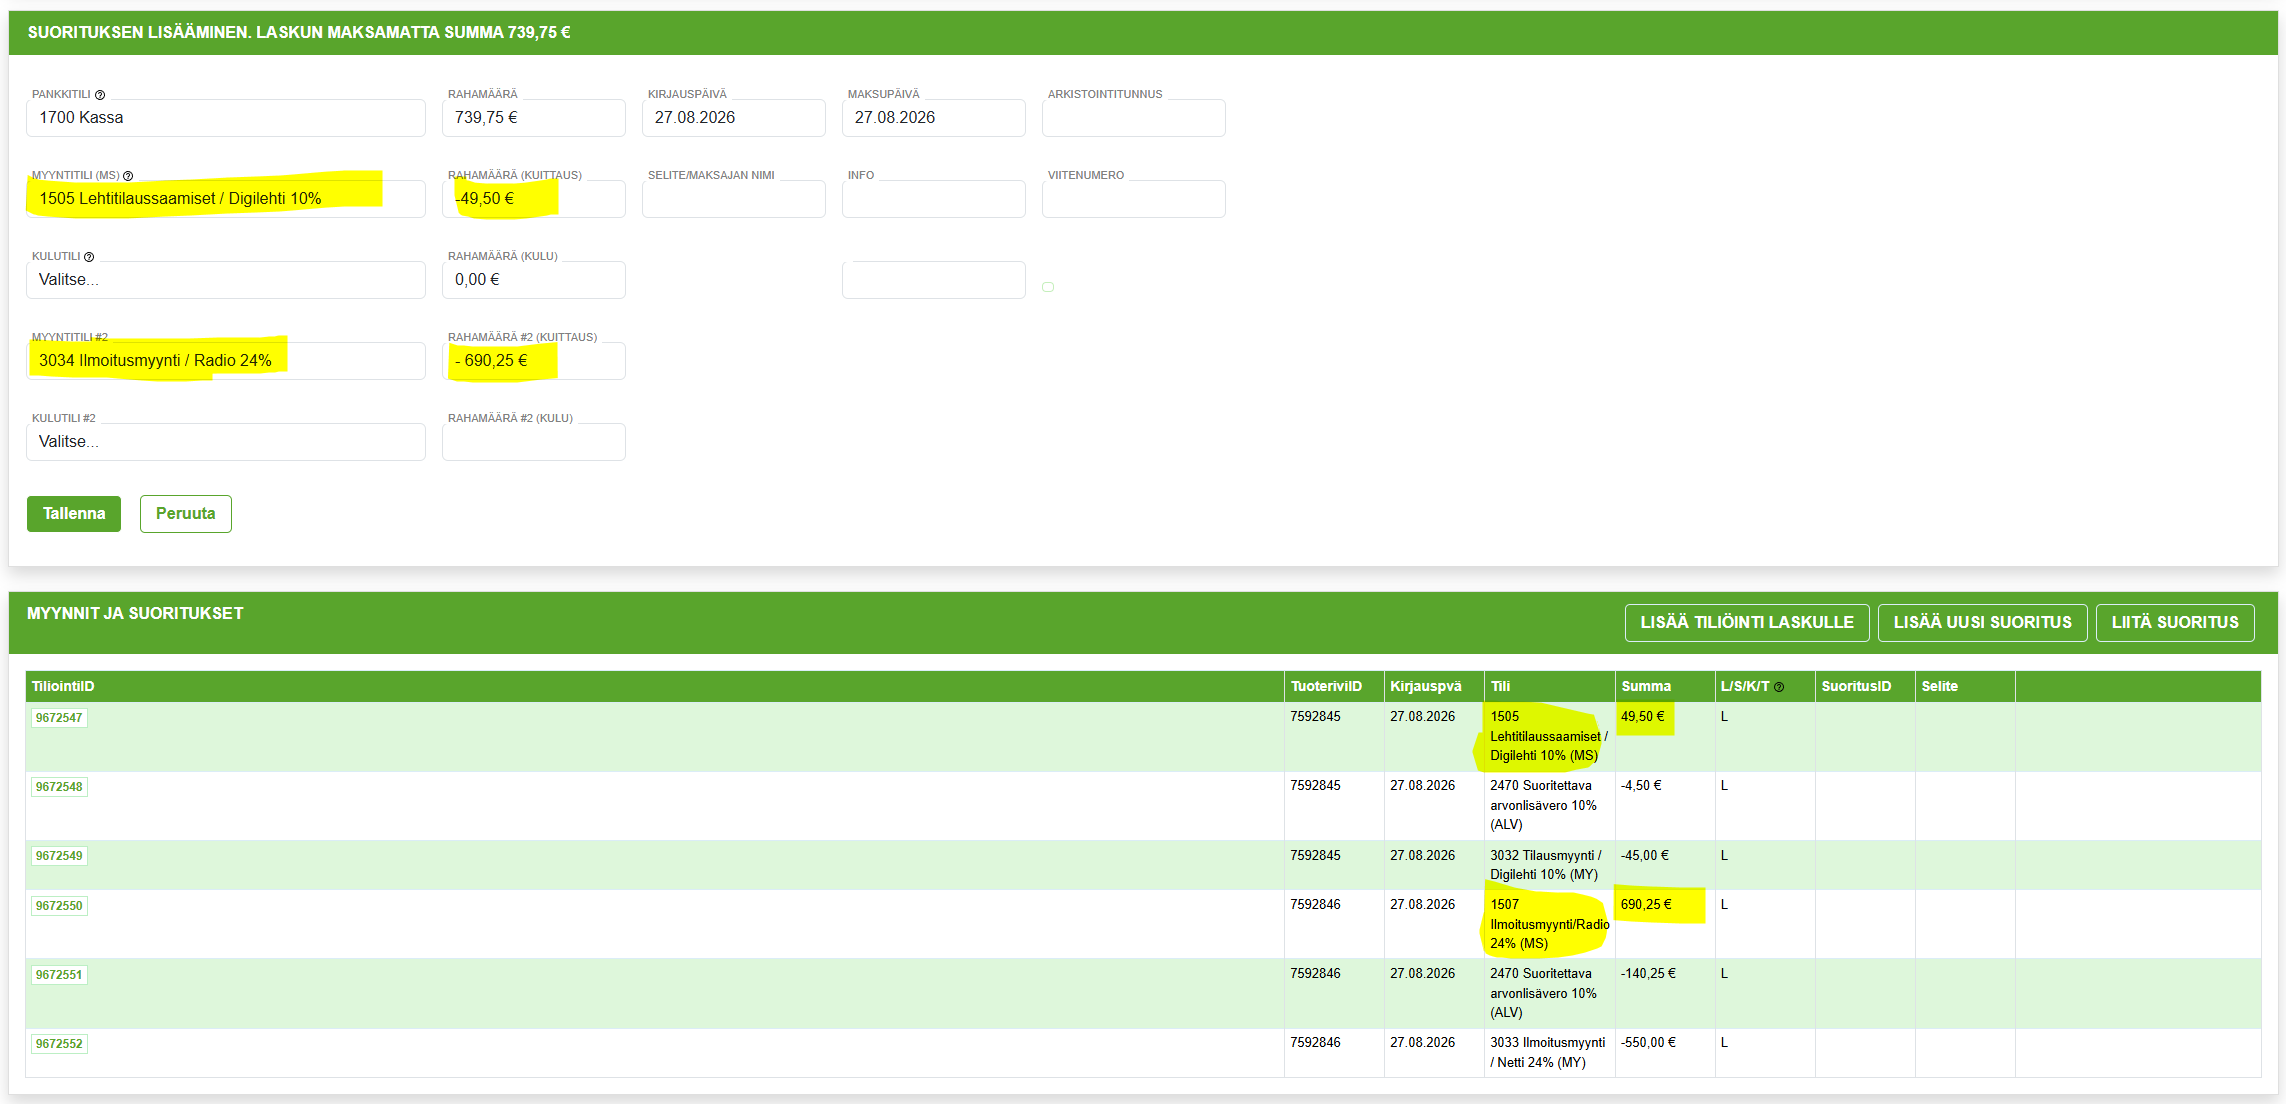Click the Selite/Maksajan nimi field

coord(734,199)
